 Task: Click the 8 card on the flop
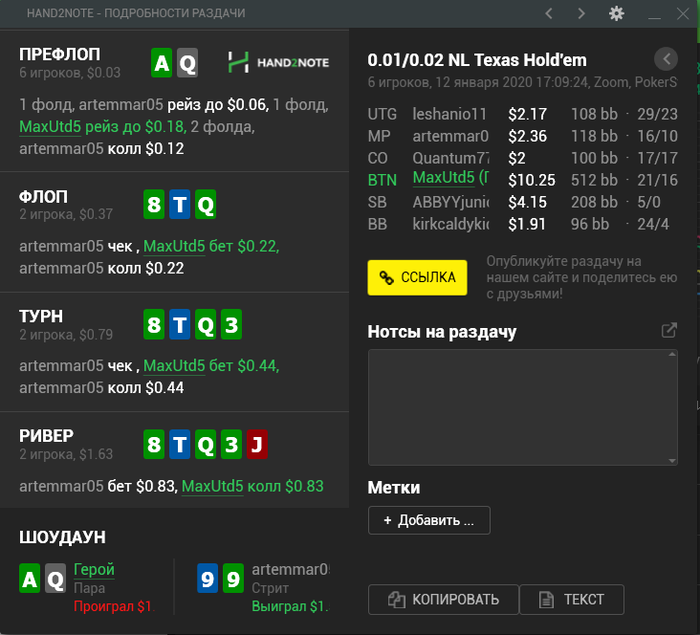154,205
